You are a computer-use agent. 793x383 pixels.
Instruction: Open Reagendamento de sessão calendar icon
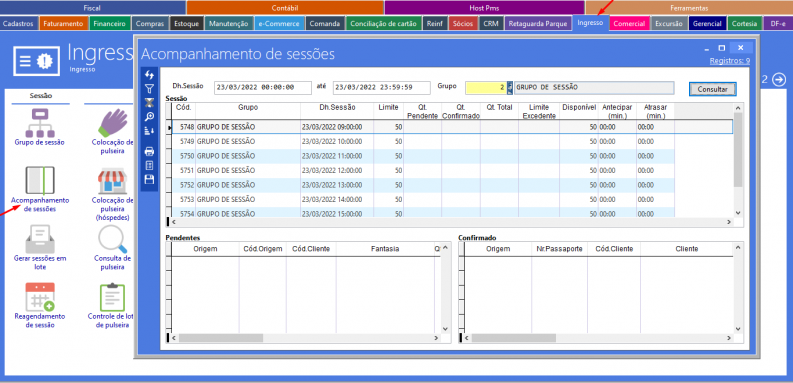tap(40, 297)
